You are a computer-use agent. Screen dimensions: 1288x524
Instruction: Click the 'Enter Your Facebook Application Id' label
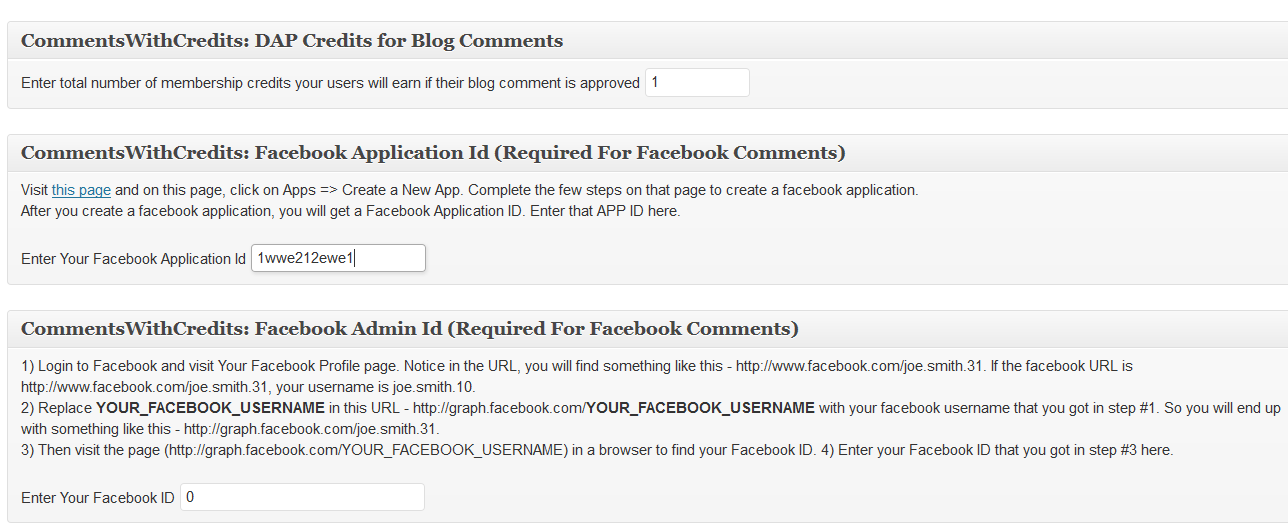[133, 259]
